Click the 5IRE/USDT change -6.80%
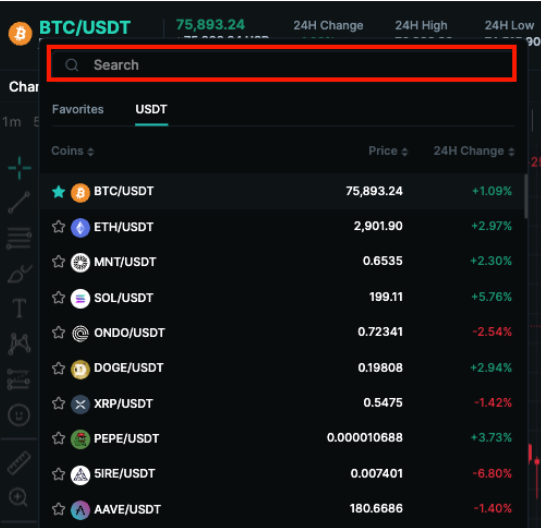Screen dimensions: 541x528 pos(492,473)
